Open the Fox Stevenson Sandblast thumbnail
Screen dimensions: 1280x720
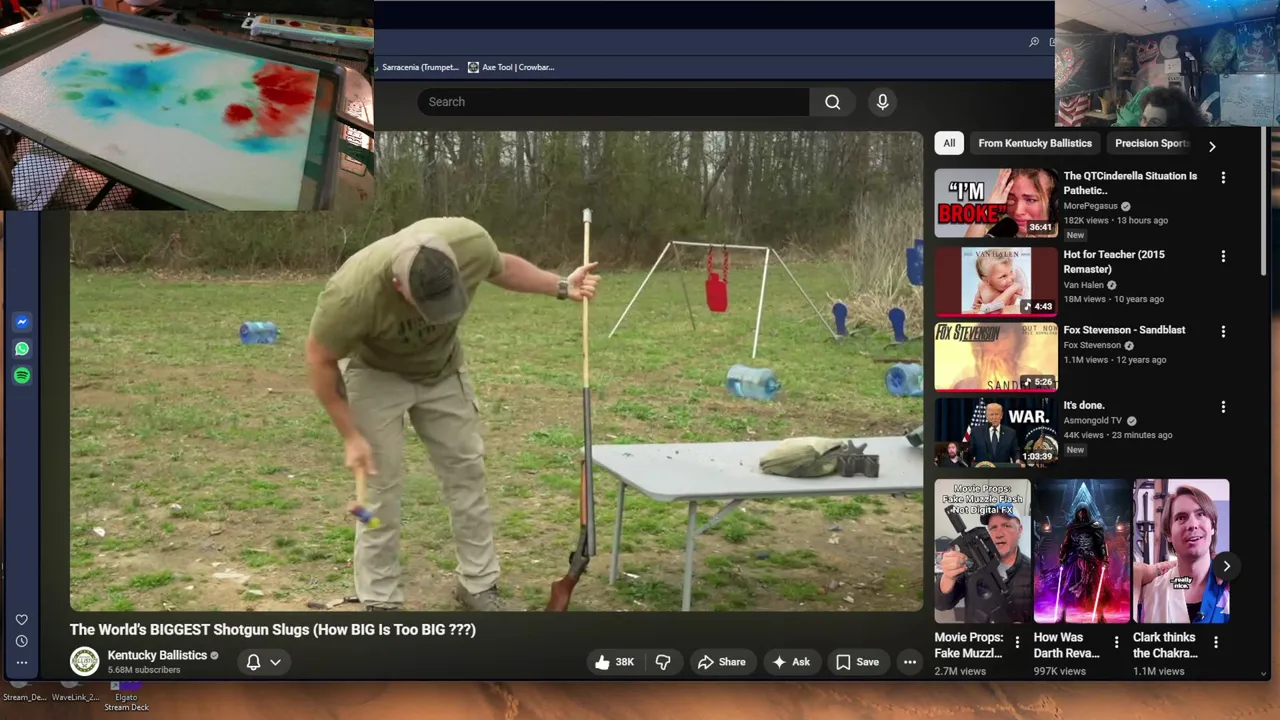pos(995,356)
